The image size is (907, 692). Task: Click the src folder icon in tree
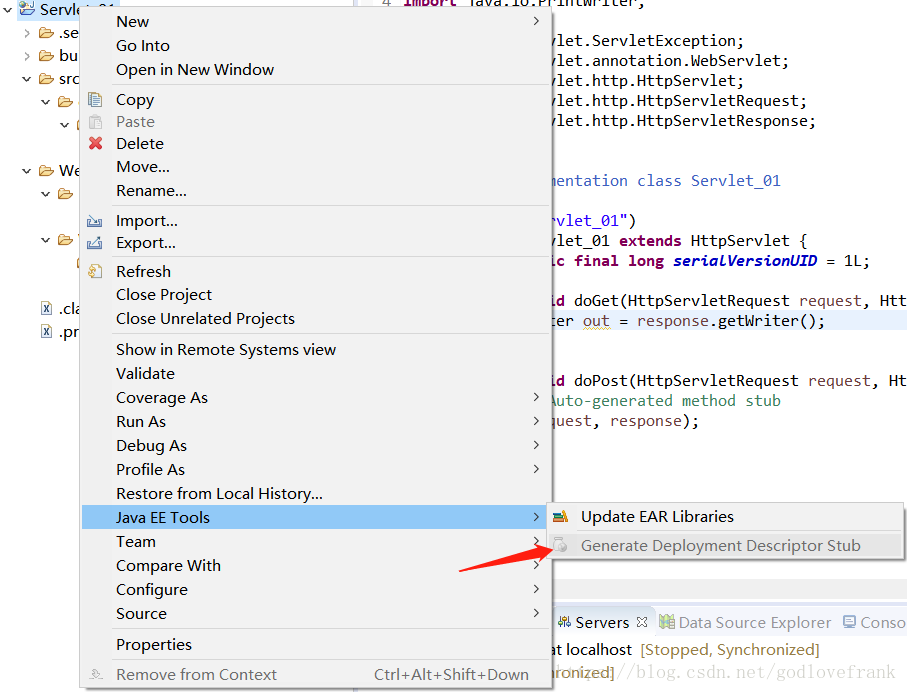[46, 79]
